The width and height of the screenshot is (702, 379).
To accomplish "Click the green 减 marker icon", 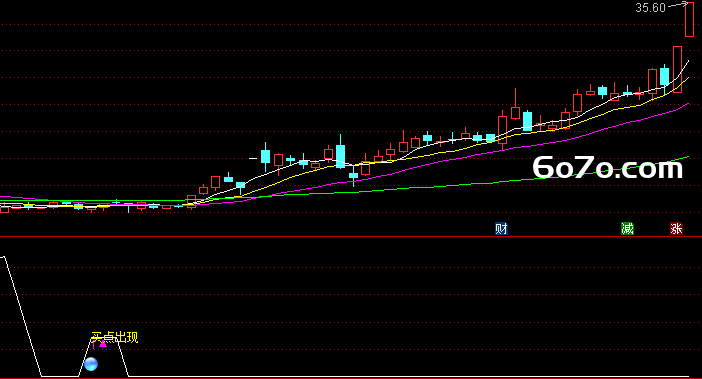I will 627,229.
